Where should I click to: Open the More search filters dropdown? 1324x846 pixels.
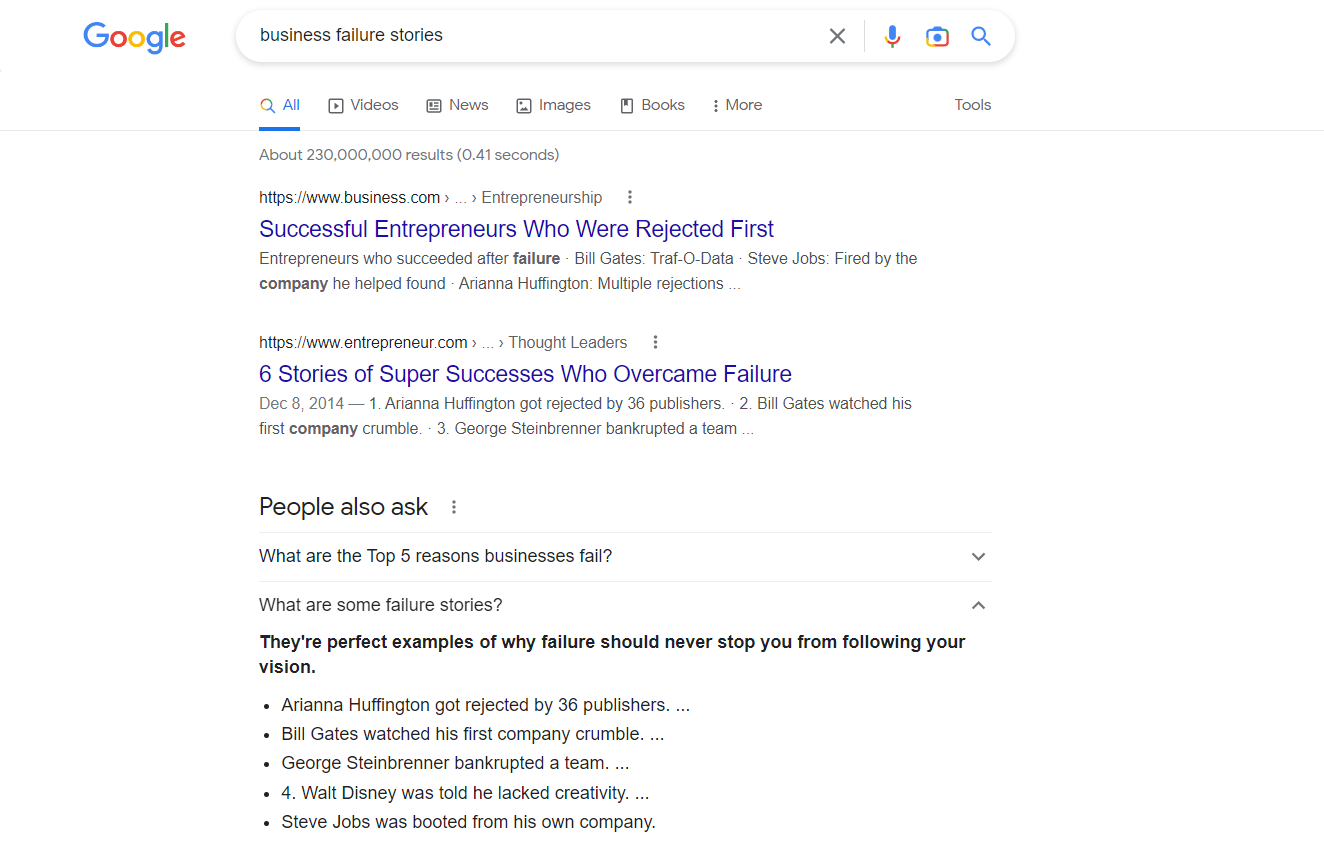(737, 105)
